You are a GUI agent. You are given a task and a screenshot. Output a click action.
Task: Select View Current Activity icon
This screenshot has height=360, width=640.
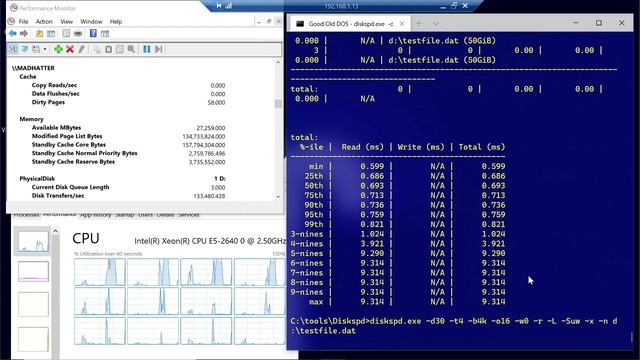pyautogui.click(x=13, y=49)
